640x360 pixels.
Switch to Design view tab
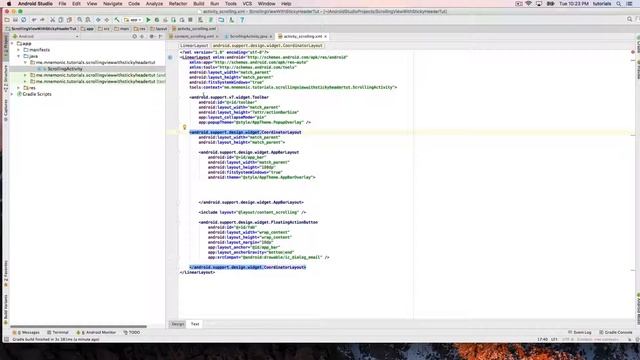click(x=178, y=324)
